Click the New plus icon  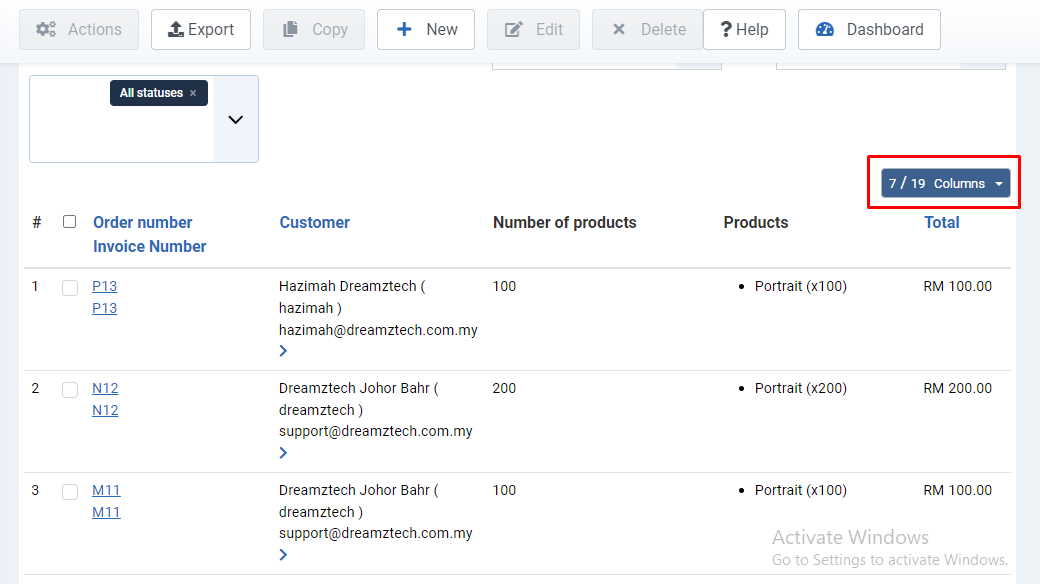point(404,30)
